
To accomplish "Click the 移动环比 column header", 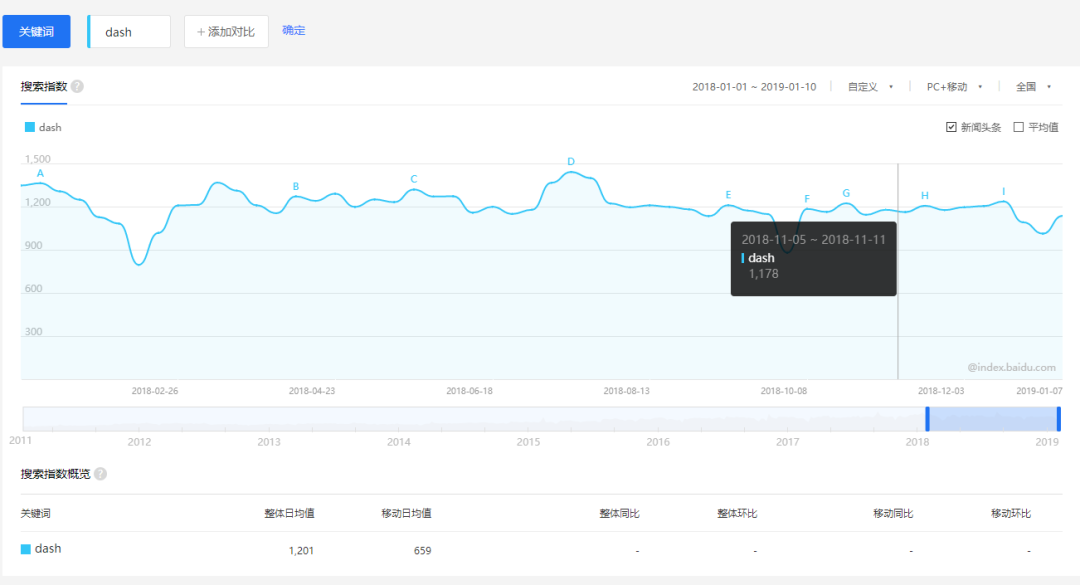I will 1011,513.
